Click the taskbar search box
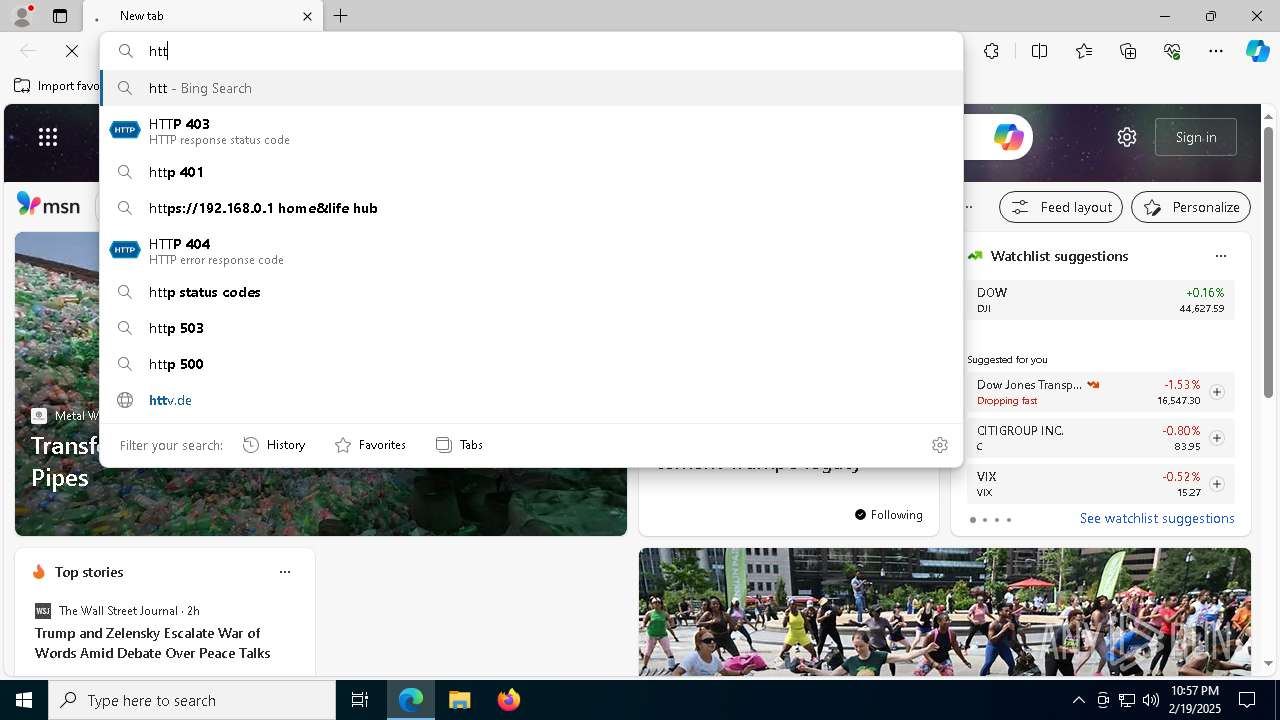Image resolution: width=1280 pixels, height=720 pixels. [x=192, y=700]
